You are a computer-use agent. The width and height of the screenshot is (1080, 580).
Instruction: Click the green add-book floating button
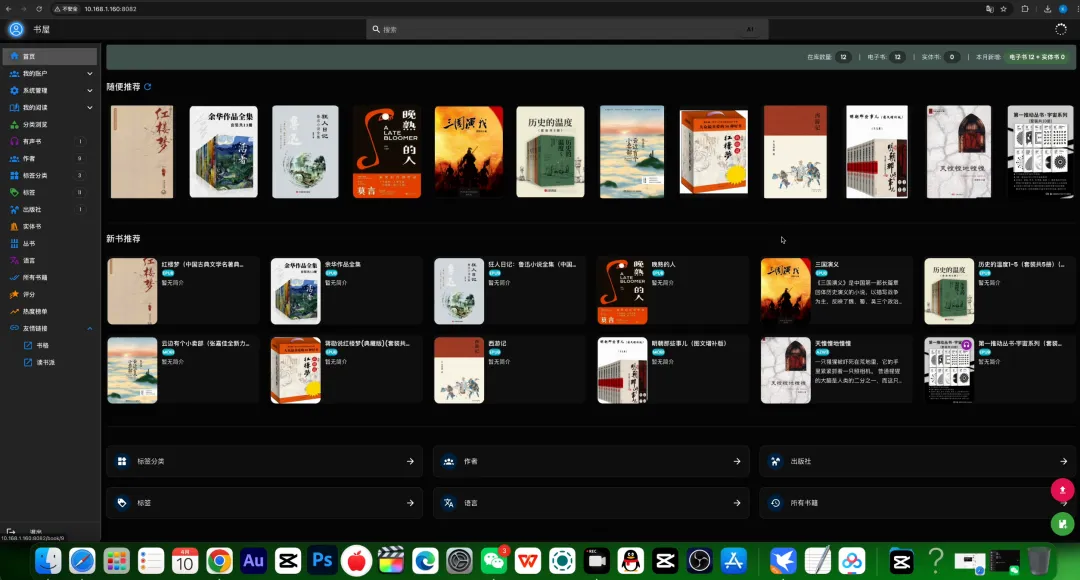(x=1062, y=524)
